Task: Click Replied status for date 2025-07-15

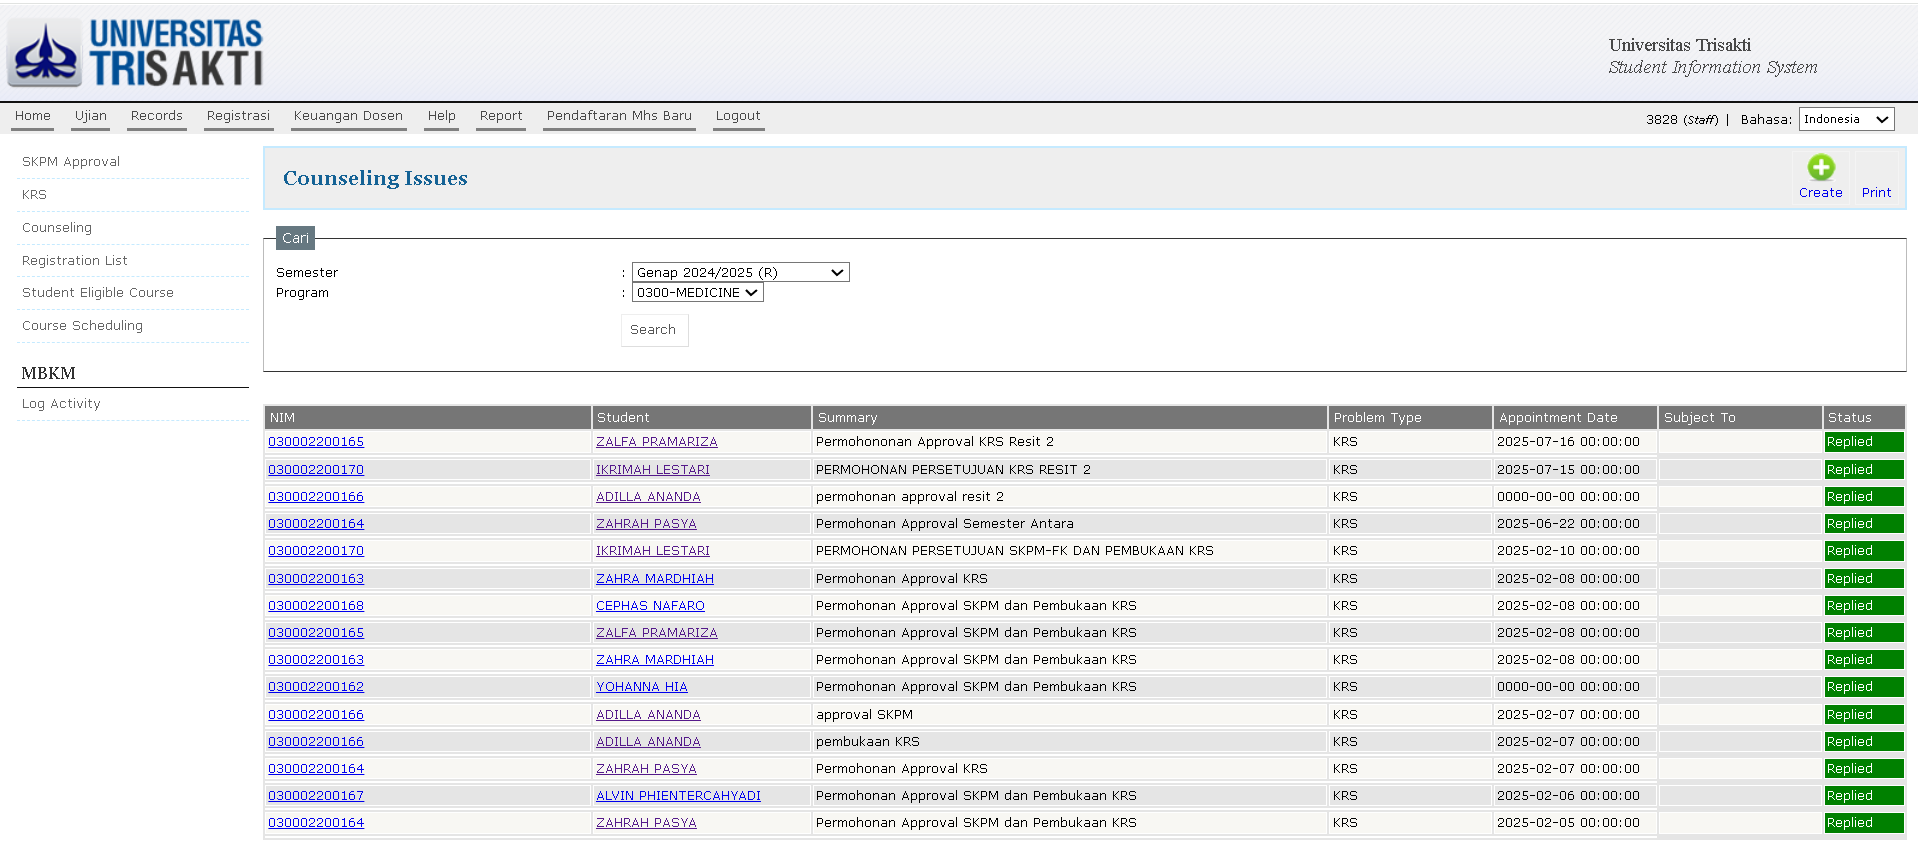Action: point(1864,470)
